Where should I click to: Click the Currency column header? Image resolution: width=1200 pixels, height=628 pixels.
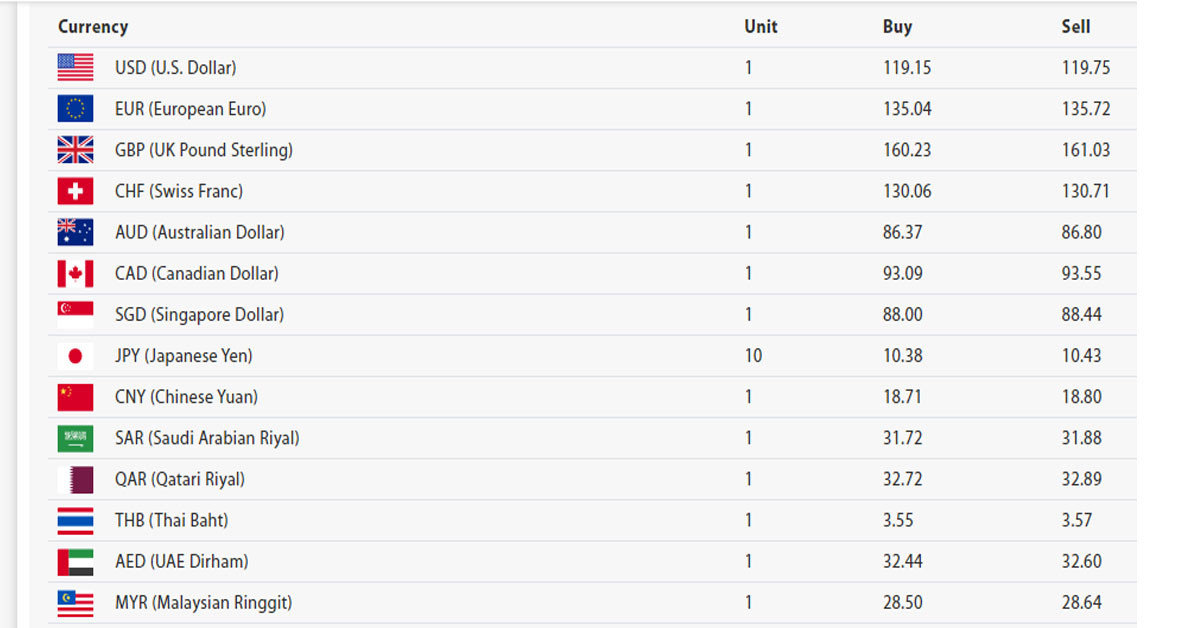coord(93,27)
